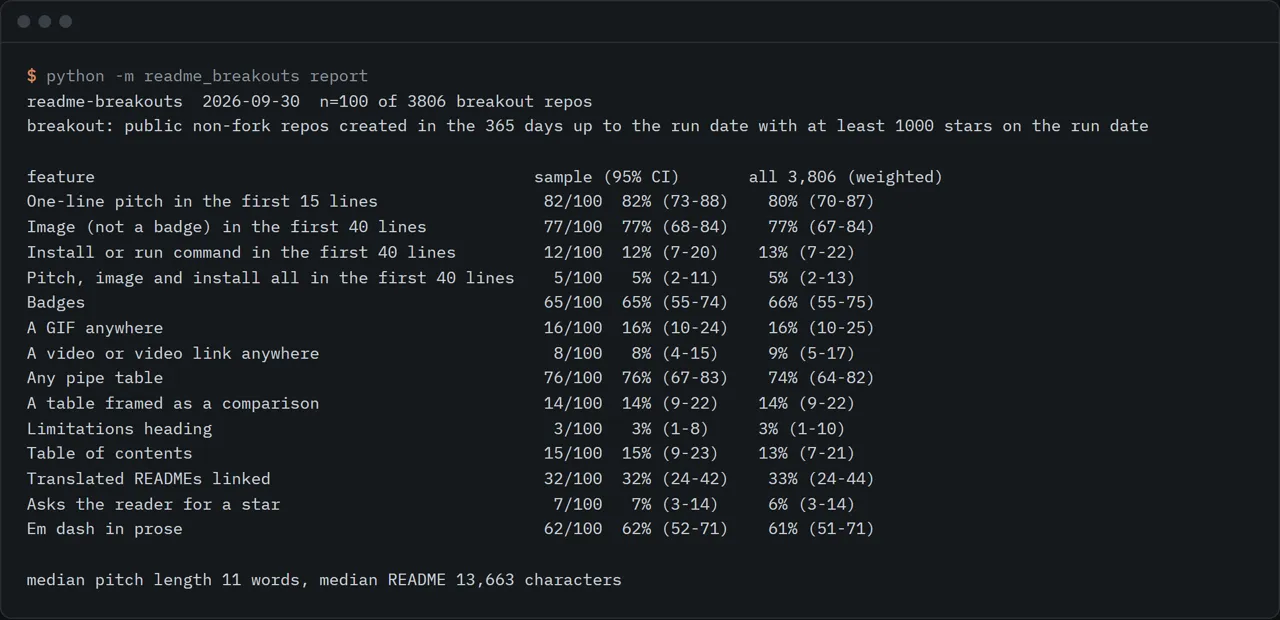The width and height of the screenshot is (1280, 620).
Task: Click the 'Em dash in prose' row label
Action: pyautogui.click(x=105, y=529)
